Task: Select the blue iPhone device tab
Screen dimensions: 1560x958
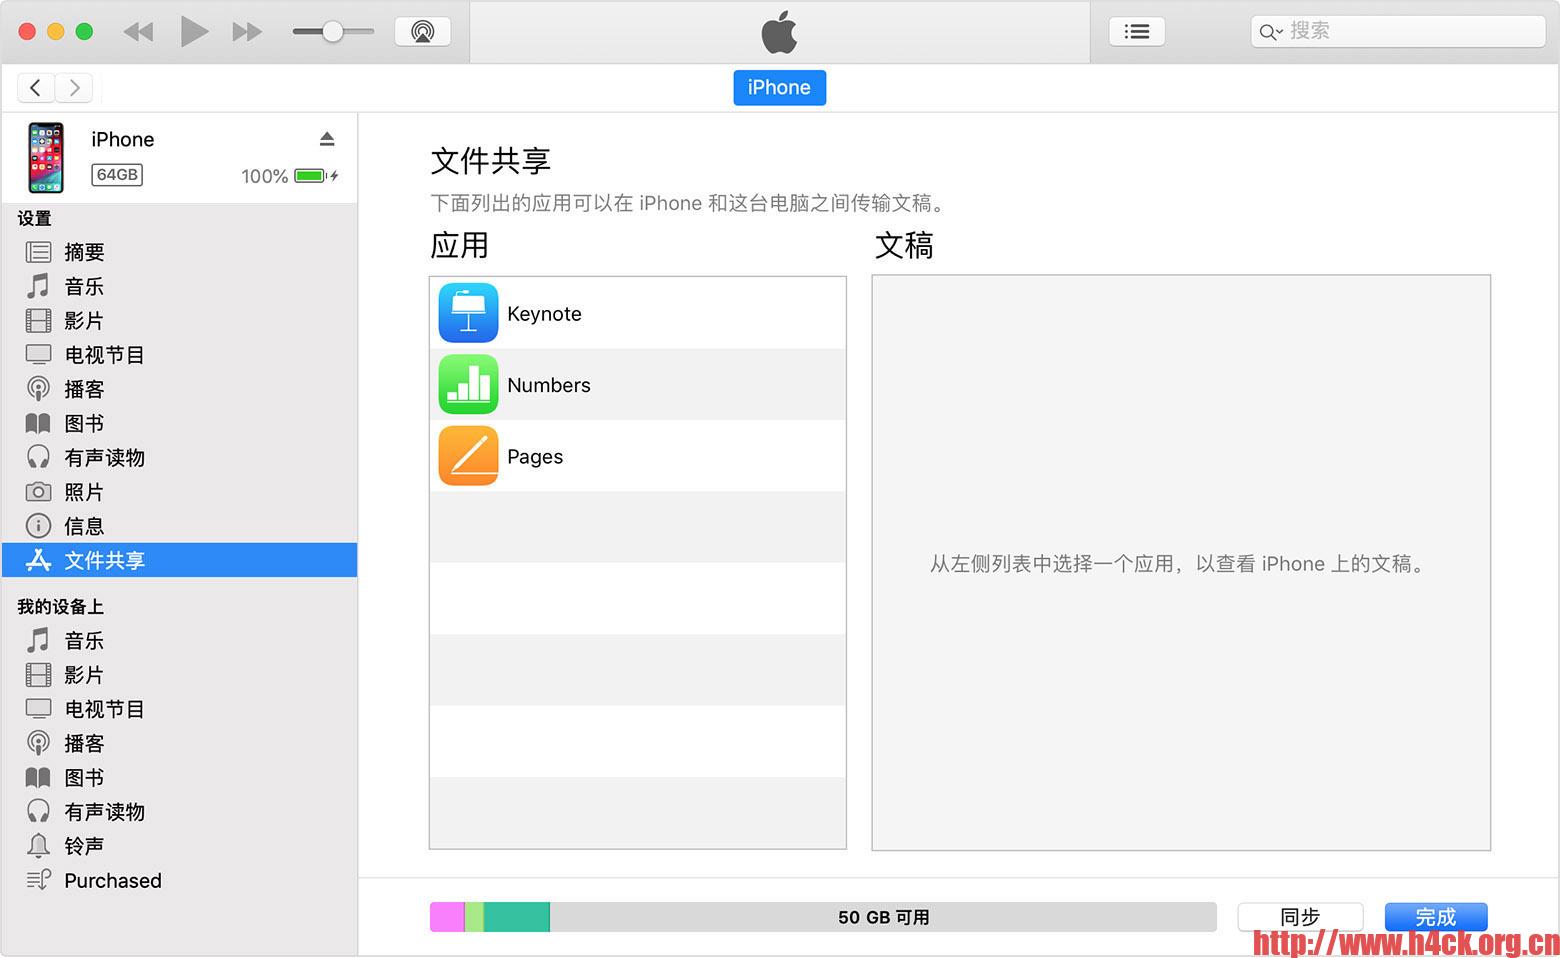Action: pos(779,87)
